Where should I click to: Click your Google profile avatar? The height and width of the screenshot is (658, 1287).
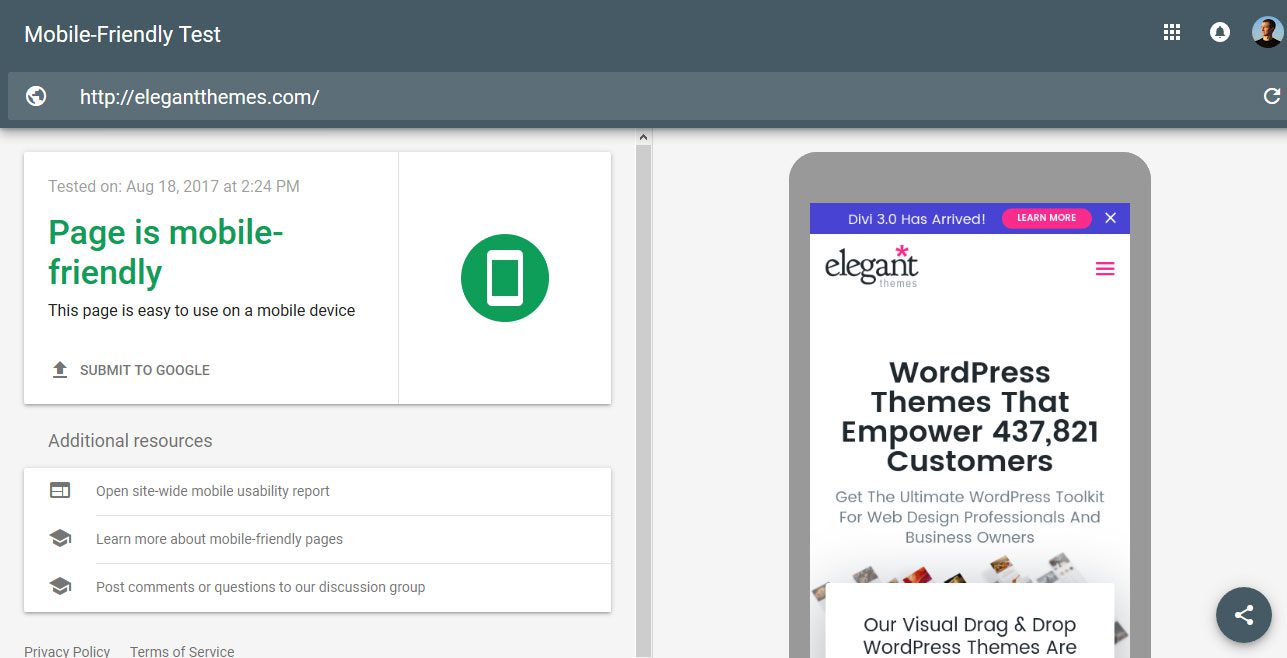[1266, 32]
